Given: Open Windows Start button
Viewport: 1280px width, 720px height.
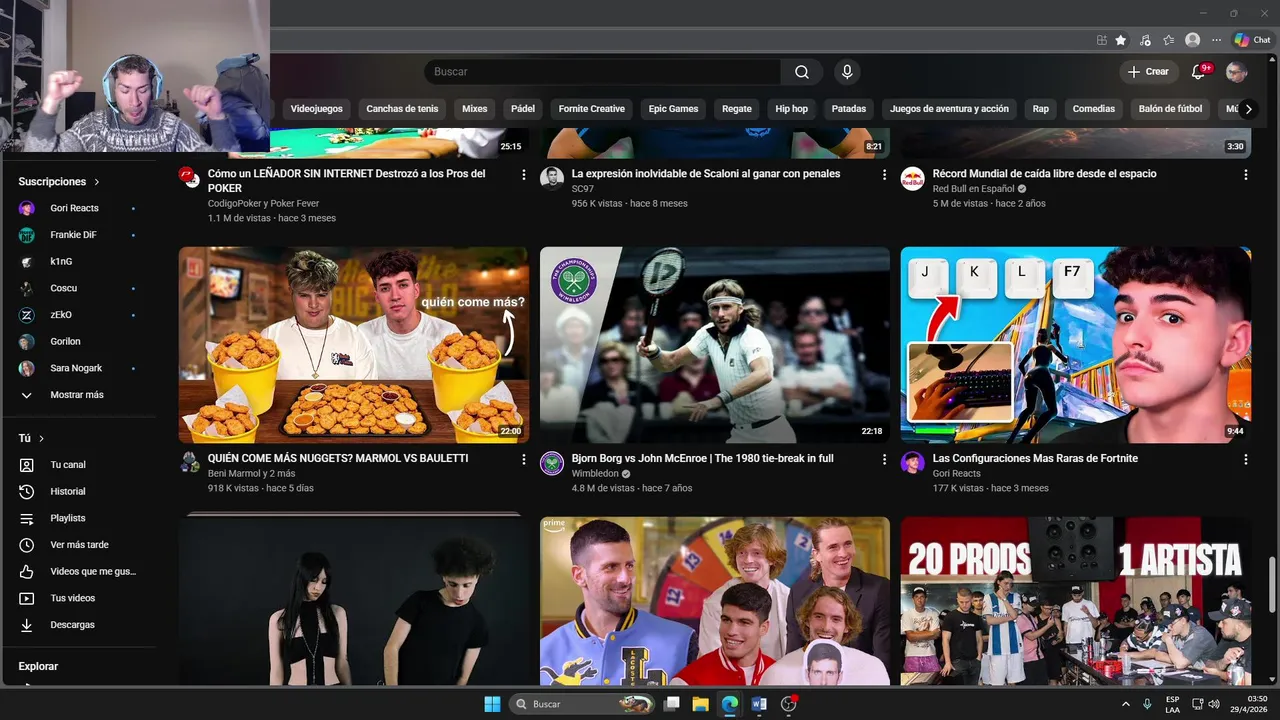Looking at the screenshot, I should [x=492, y=704].
